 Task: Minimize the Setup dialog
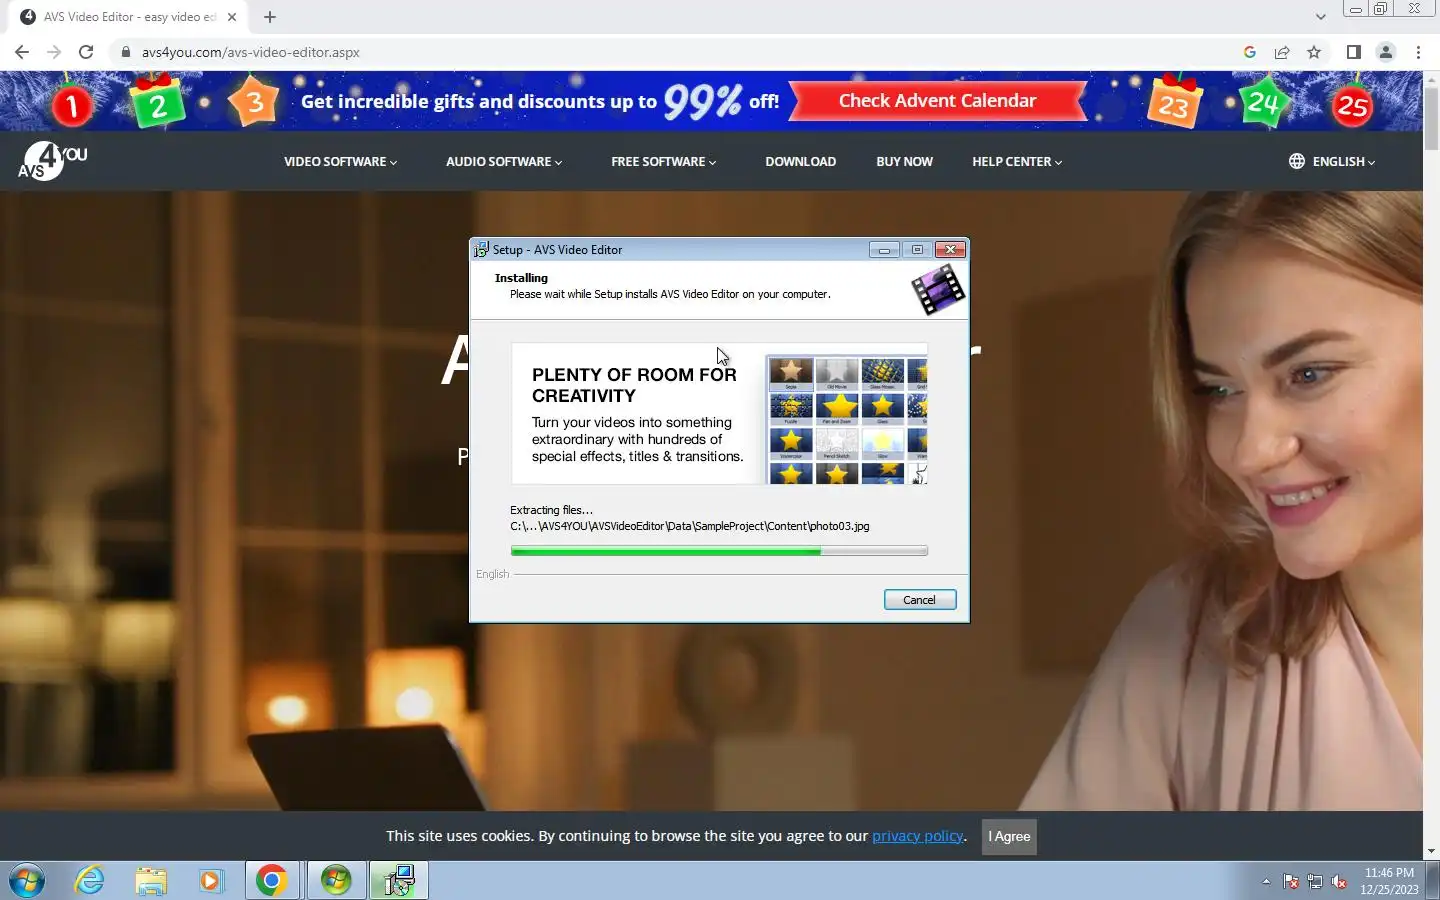(884, 250)
